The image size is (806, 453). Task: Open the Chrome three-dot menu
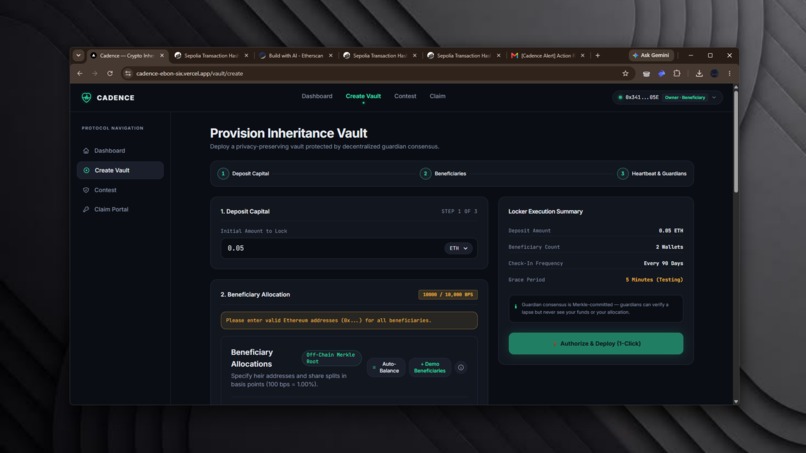pos(729,74)
